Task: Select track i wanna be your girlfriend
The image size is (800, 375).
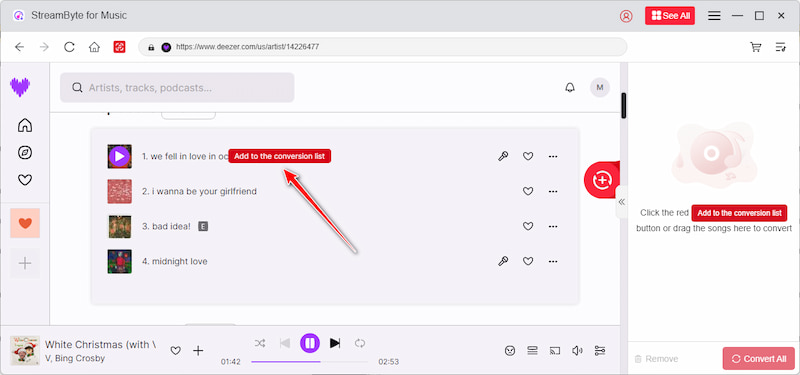Action: (199, 191)
